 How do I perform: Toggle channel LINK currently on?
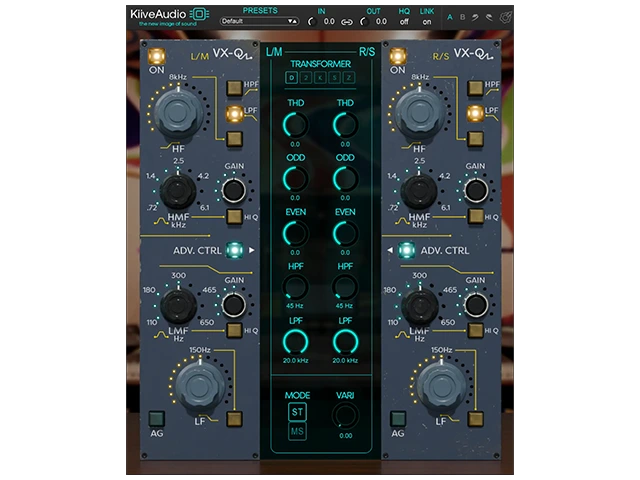[x=427, y=22]
